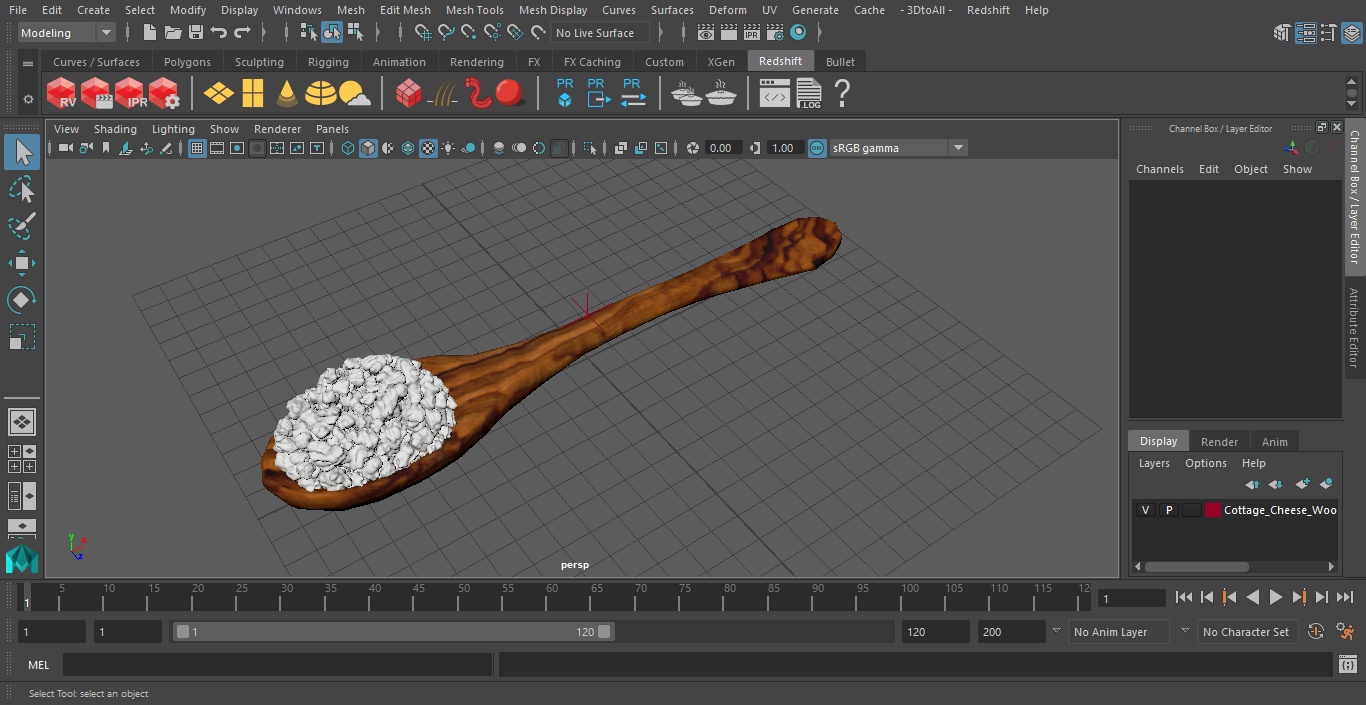The height and width of the screenshot is (705, 1366).
Task: Click the MEL command input line
Action: click(277, 665)
